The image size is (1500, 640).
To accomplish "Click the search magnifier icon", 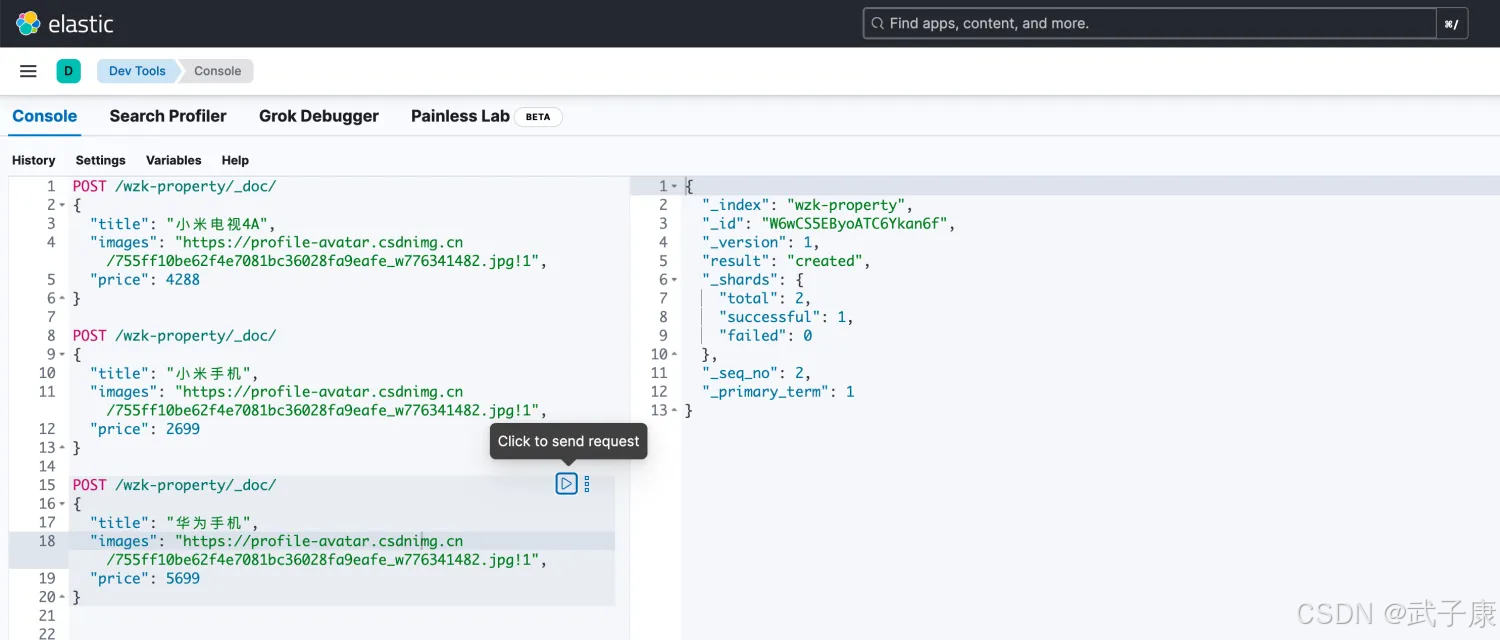I will (877, 23).
